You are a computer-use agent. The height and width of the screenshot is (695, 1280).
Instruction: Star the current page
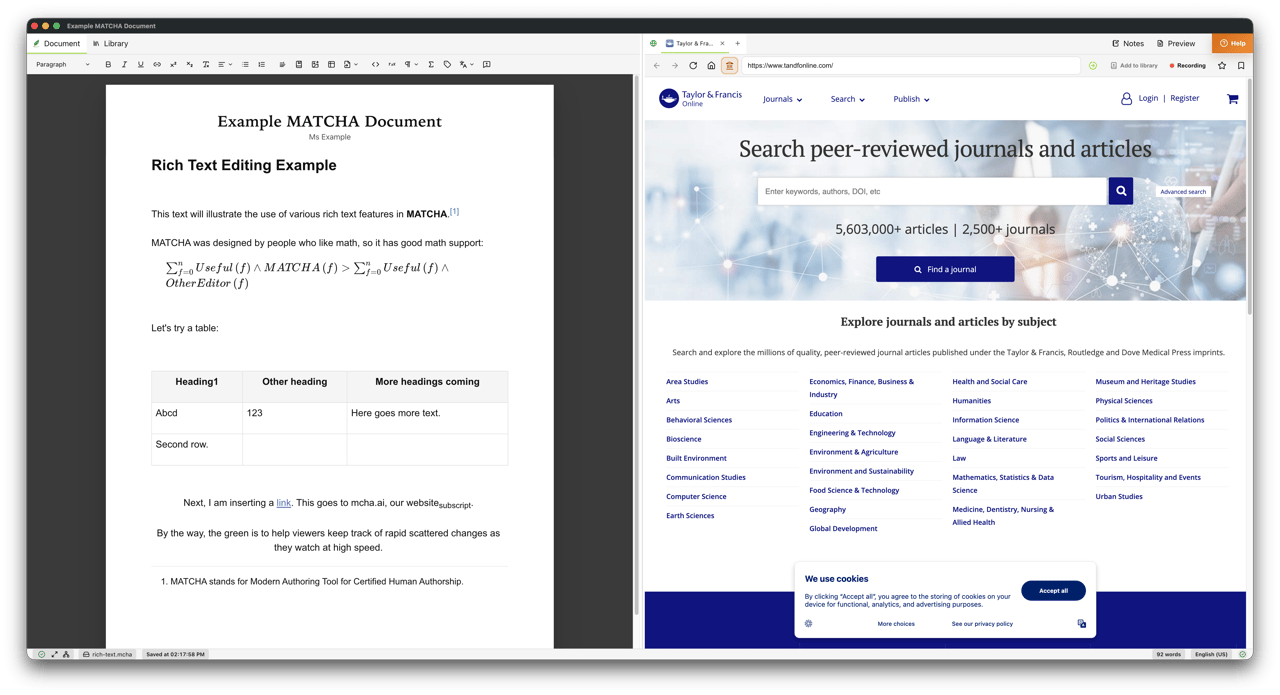click(1222, 65)
